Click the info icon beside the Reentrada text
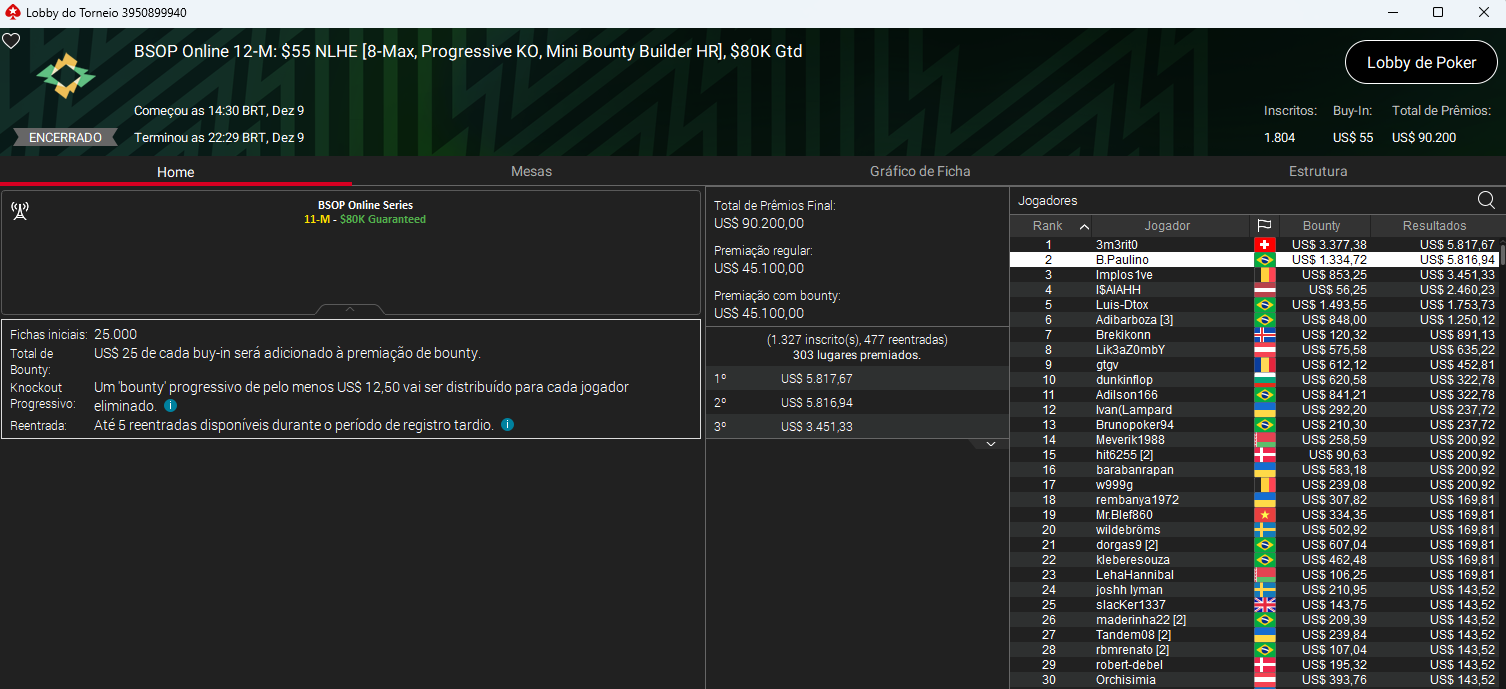 click(x=507, y=424)
